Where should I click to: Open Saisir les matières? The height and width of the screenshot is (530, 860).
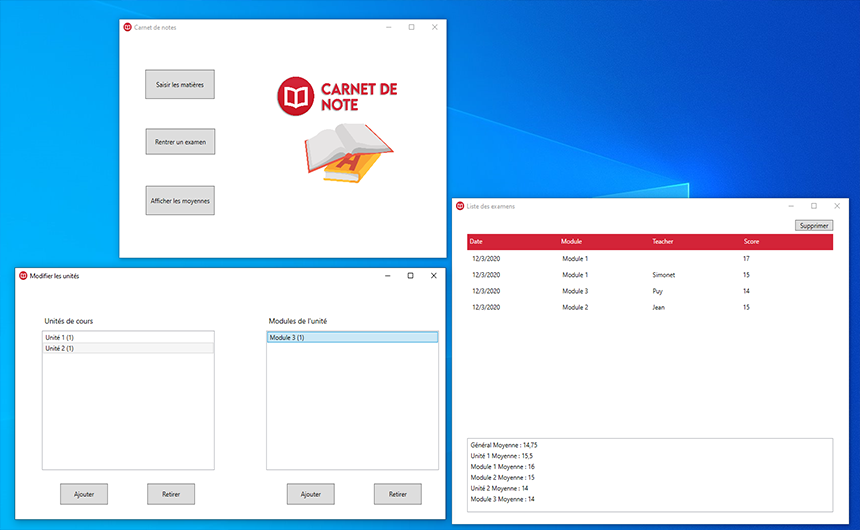point(180,85)
